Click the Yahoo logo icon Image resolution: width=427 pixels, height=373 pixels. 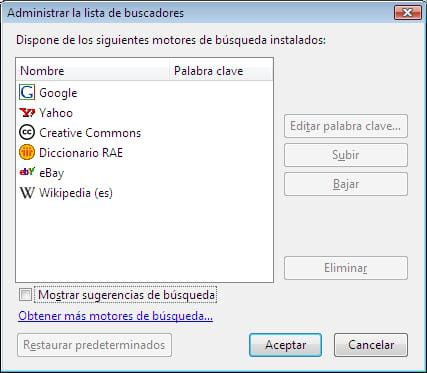(x=27, y=113)
